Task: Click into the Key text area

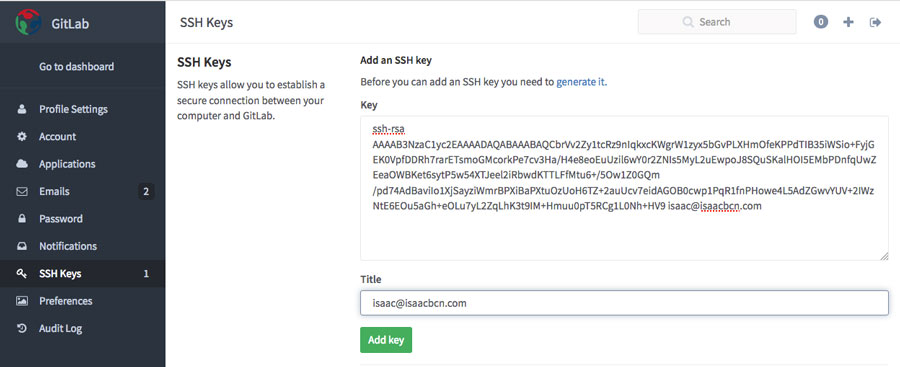Action: 624,188
